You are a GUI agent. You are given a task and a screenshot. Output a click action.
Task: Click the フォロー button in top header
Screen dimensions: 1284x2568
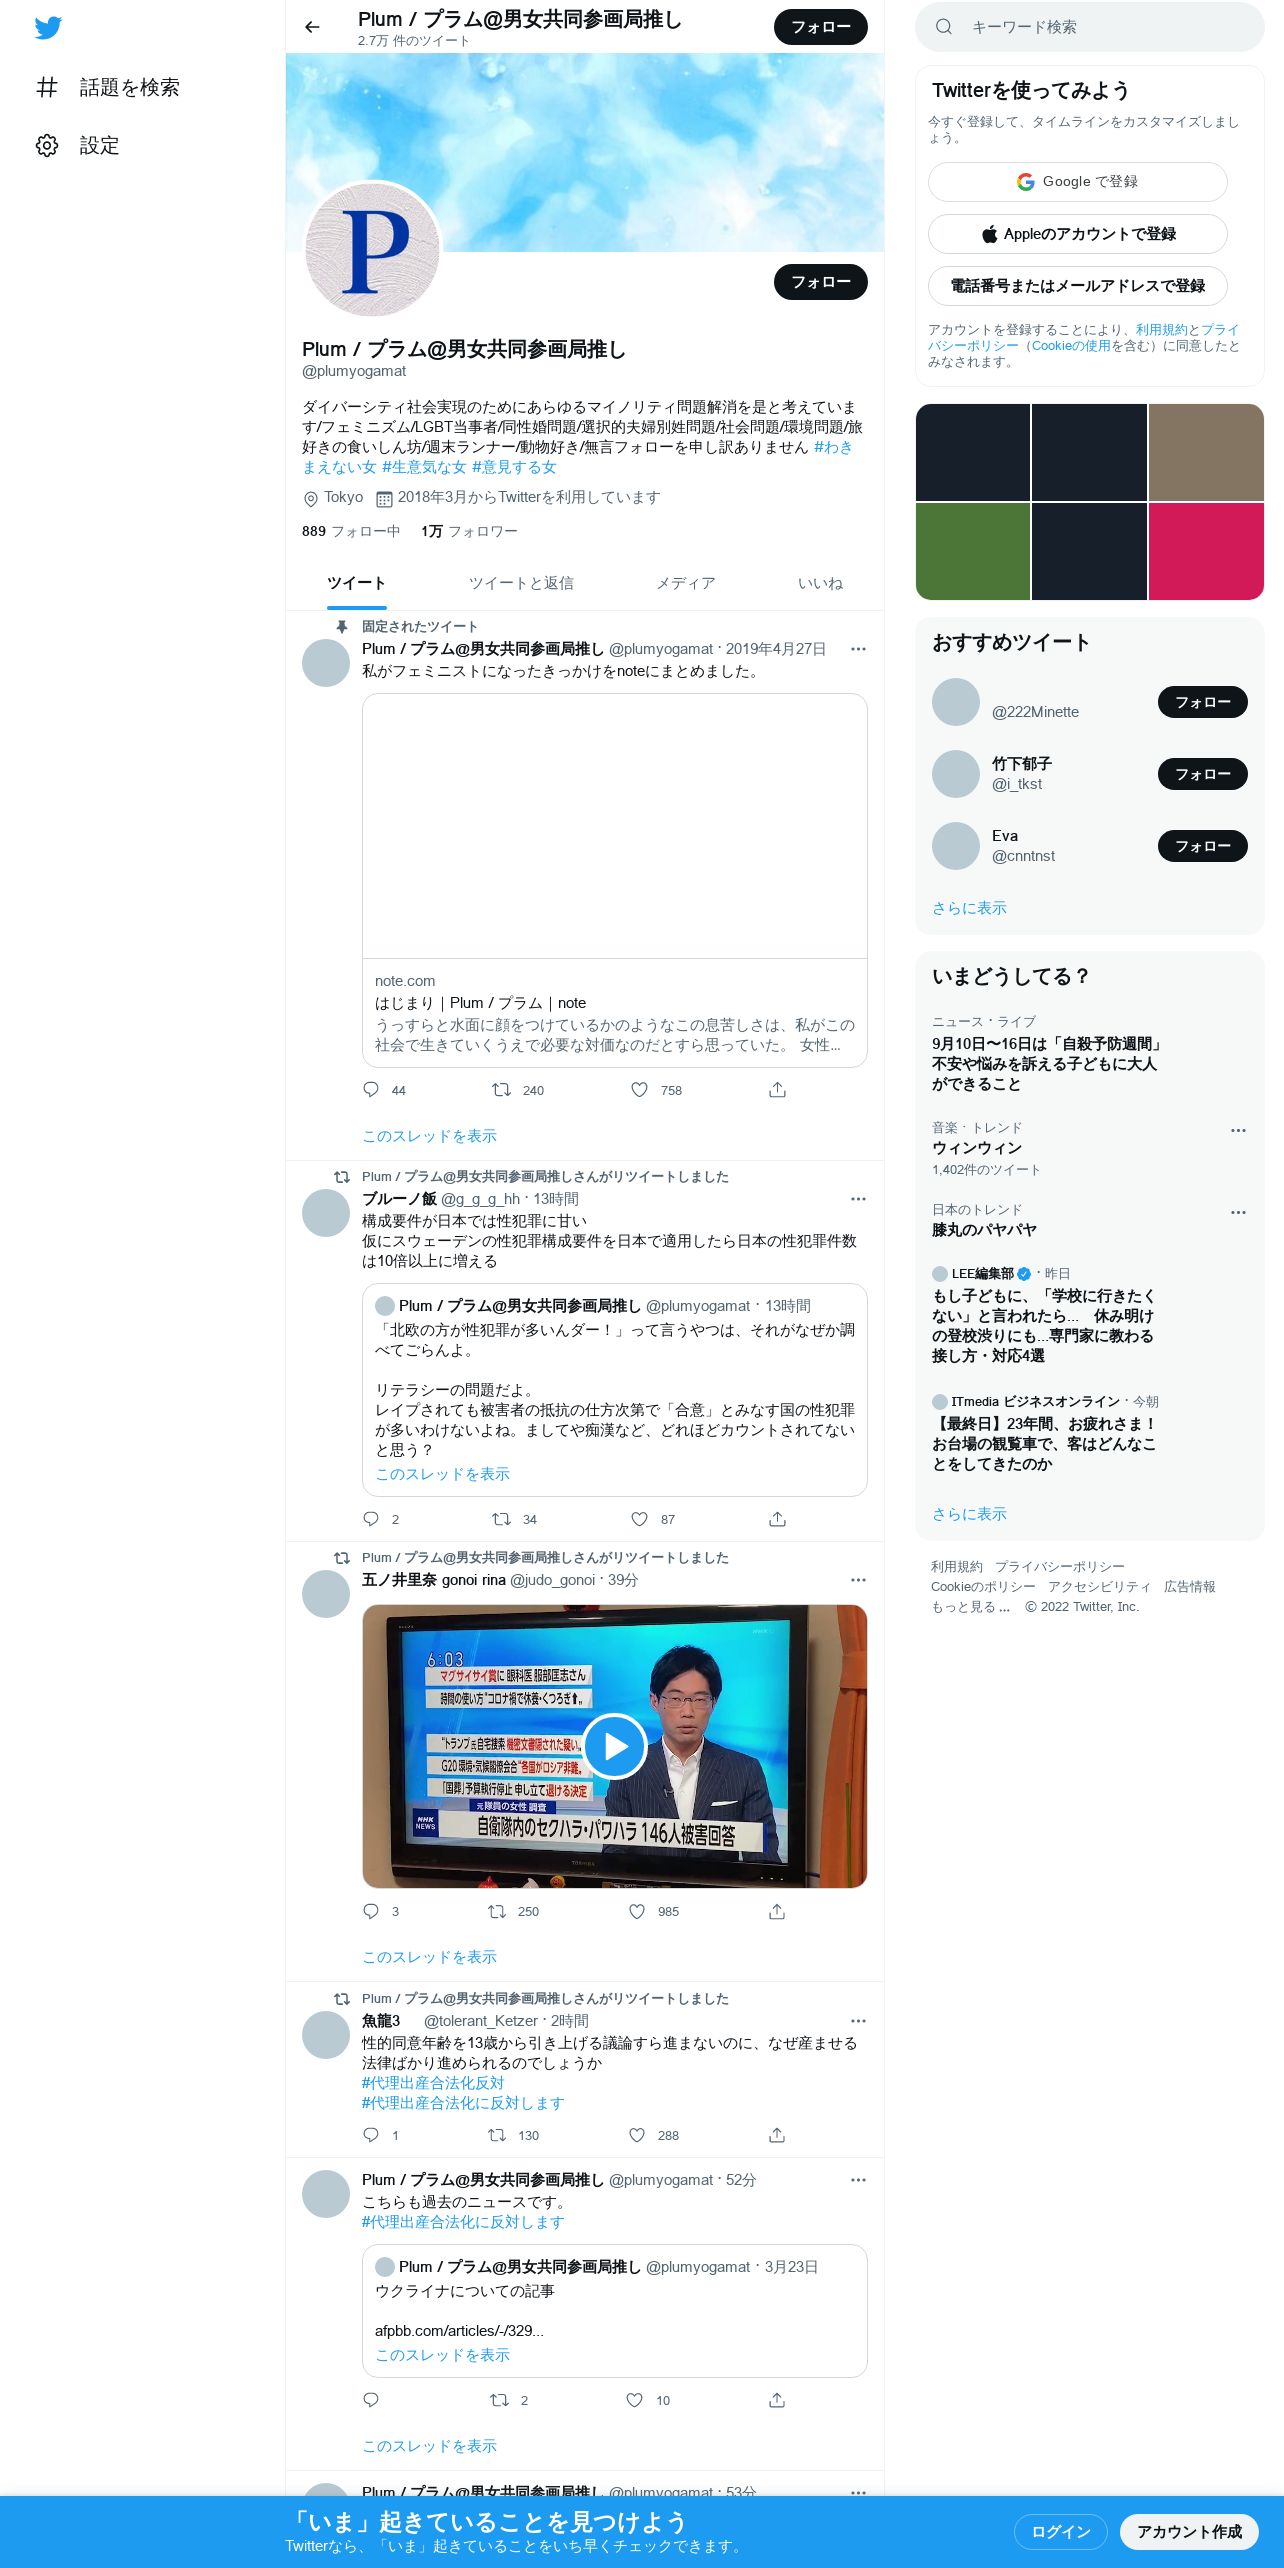(821, 27)
